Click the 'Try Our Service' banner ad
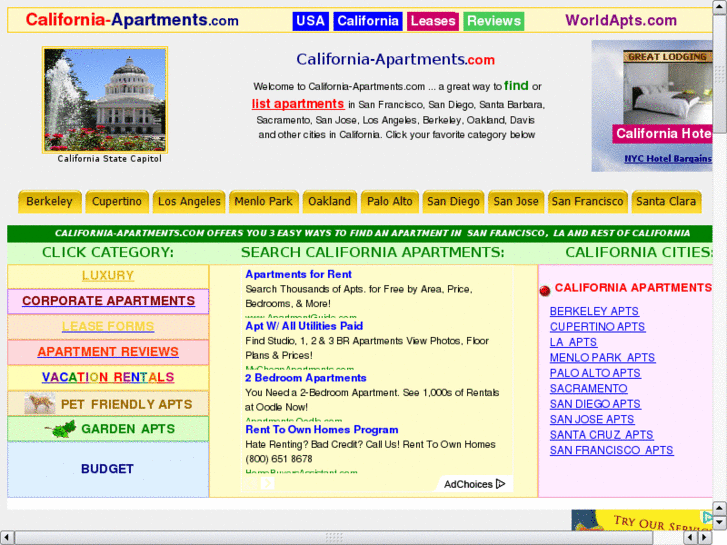727x545 pixels. (x=642, y=520)
